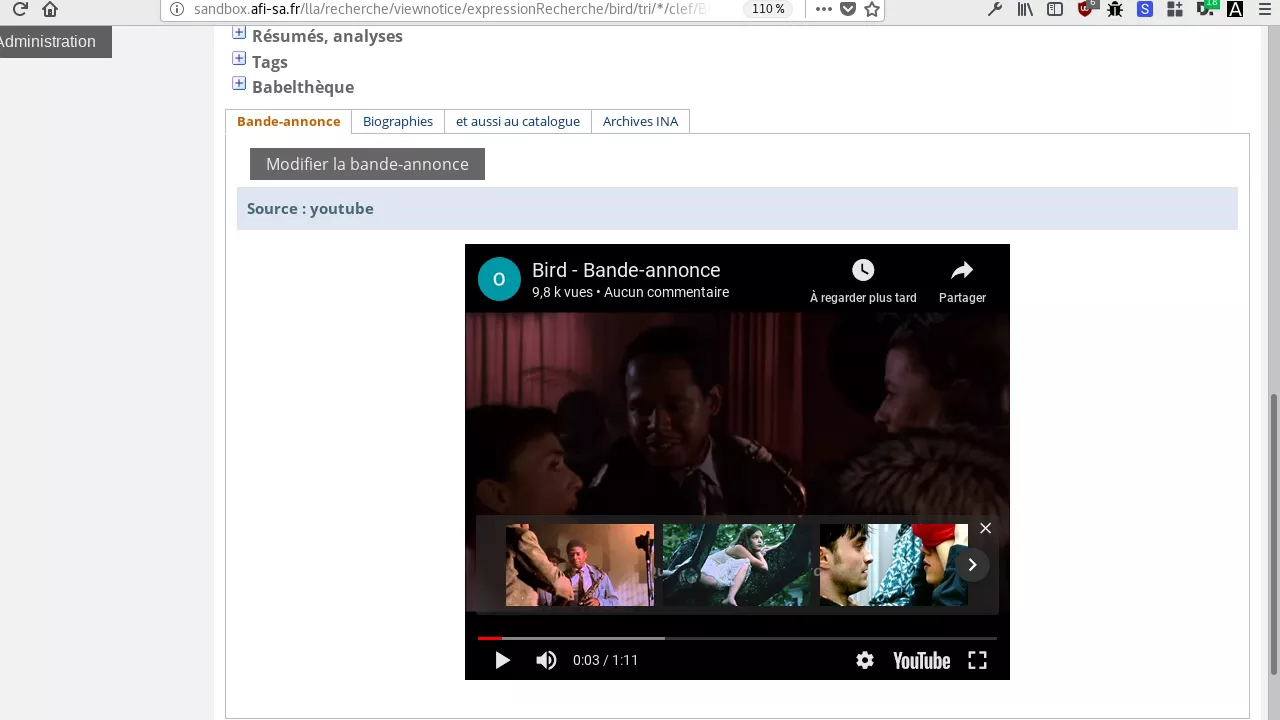Go to the browser home page
The height and width of the screenshot is (720, 1280).
[x=50, y=9]
